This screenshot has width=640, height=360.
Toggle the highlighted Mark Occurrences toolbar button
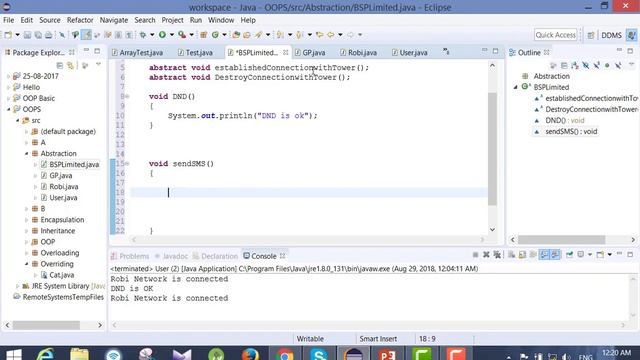point(86,35)
